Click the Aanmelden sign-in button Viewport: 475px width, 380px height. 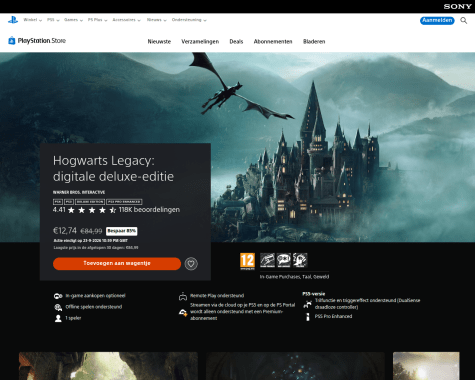pos(437,21)
